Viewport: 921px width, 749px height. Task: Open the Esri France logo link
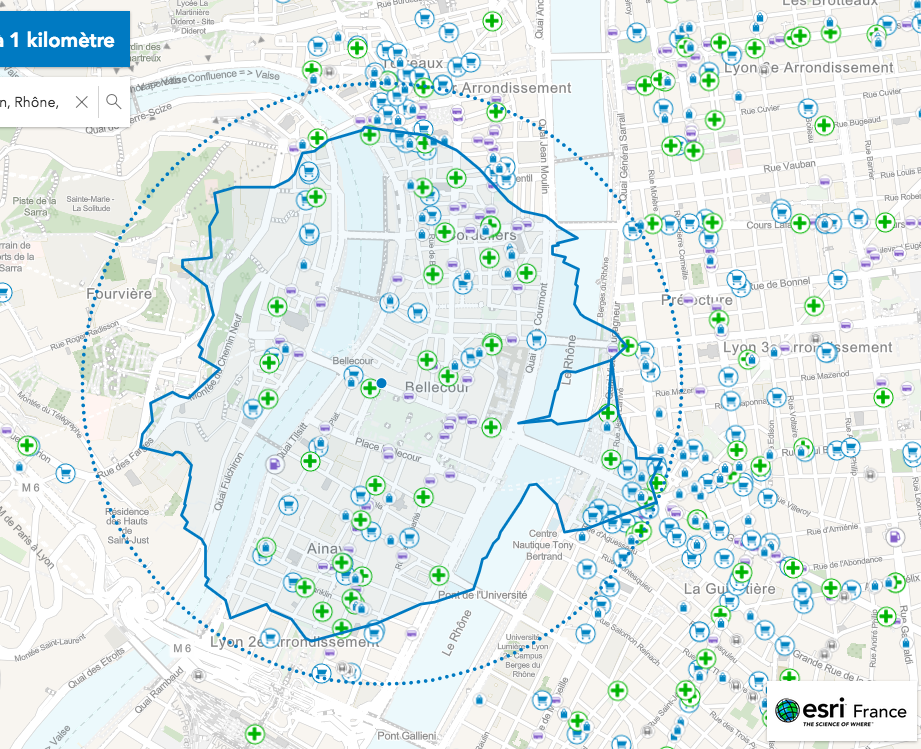[x=841, y=711]
